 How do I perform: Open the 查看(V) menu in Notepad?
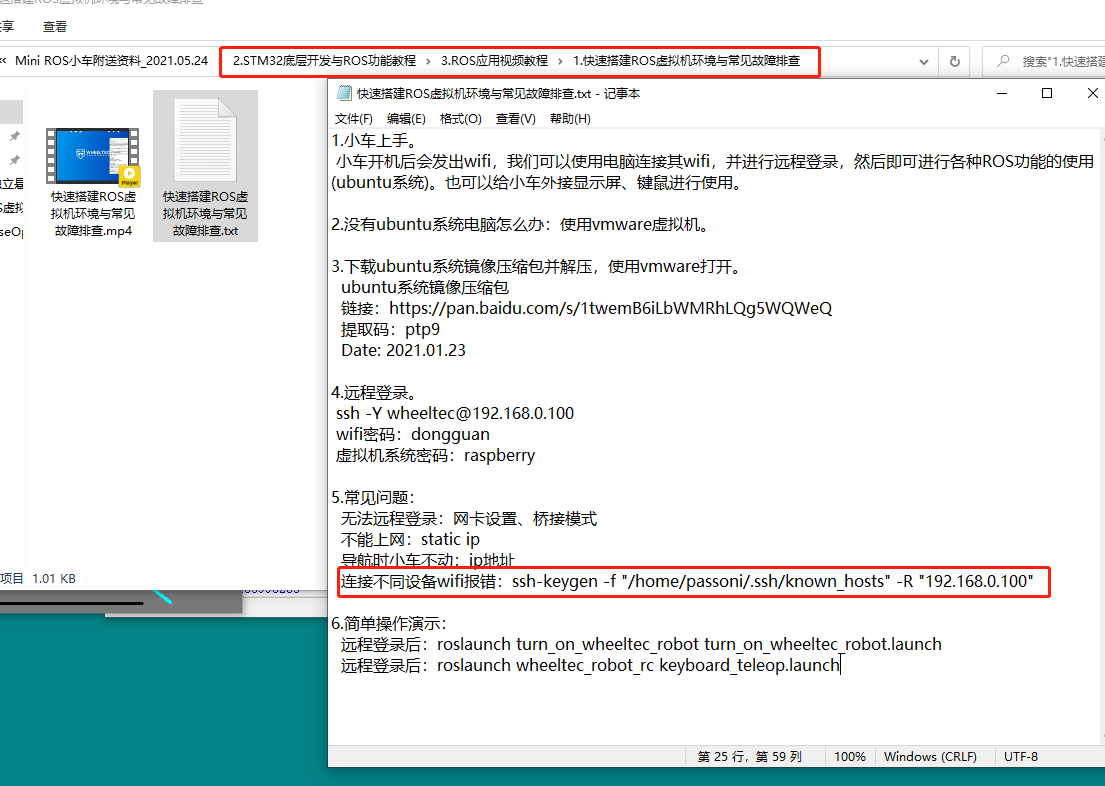point(515,118)
